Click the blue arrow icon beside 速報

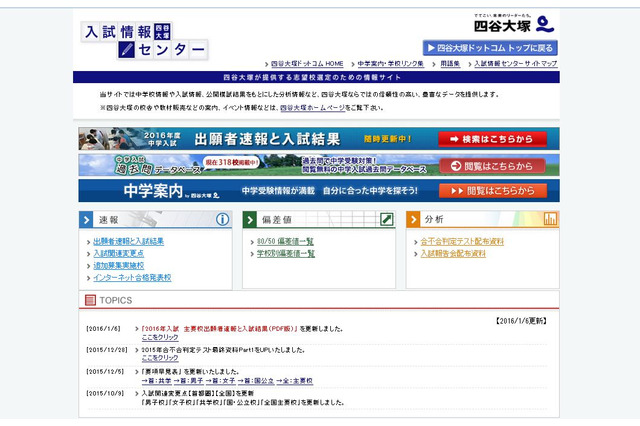click(x=86, y=220)
